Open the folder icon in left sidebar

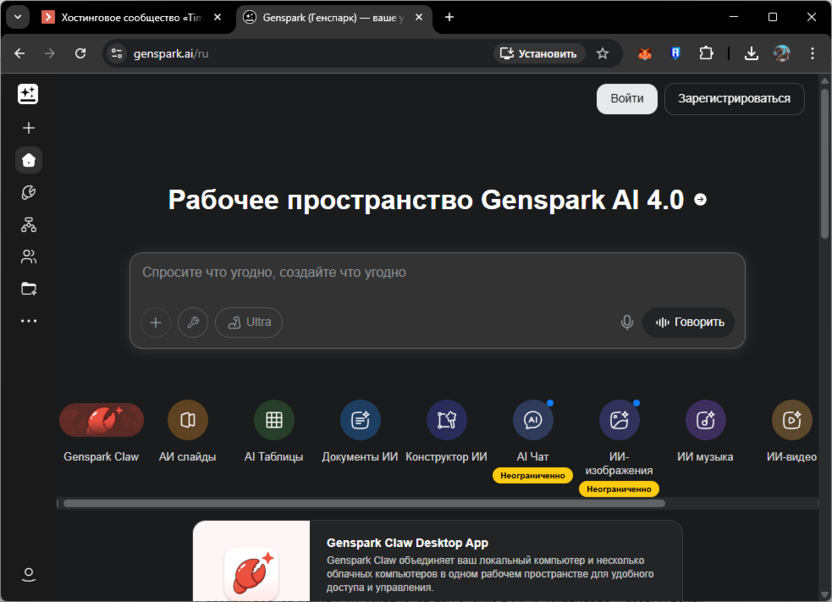point(29,289)
